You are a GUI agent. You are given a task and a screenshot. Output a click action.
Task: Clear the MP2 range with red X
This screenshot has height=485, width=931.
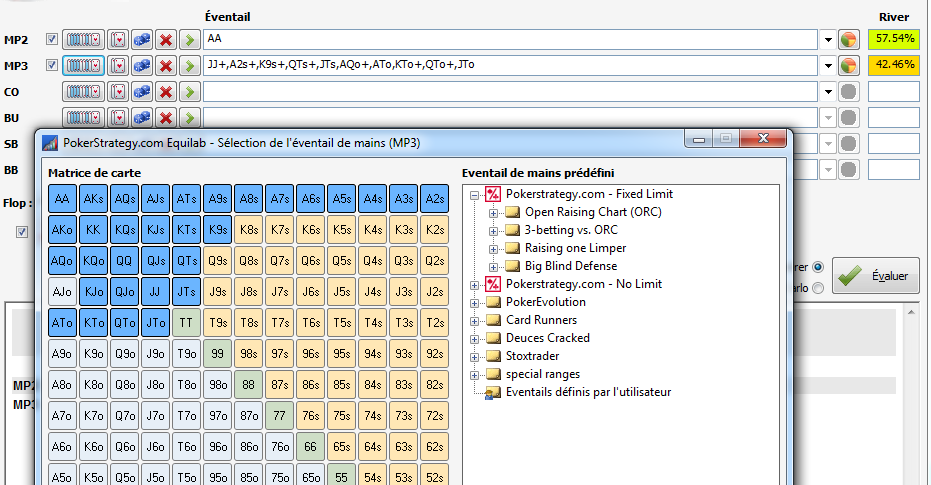pos(166,40)
